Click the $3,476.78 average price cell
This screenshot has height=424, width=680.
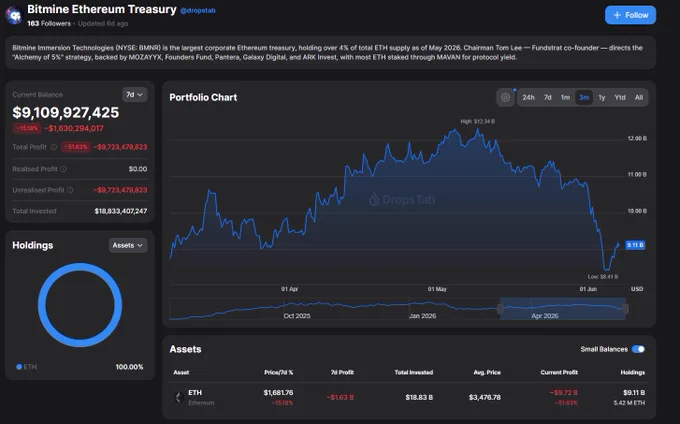pyautogui.click(x=485, y=397)
